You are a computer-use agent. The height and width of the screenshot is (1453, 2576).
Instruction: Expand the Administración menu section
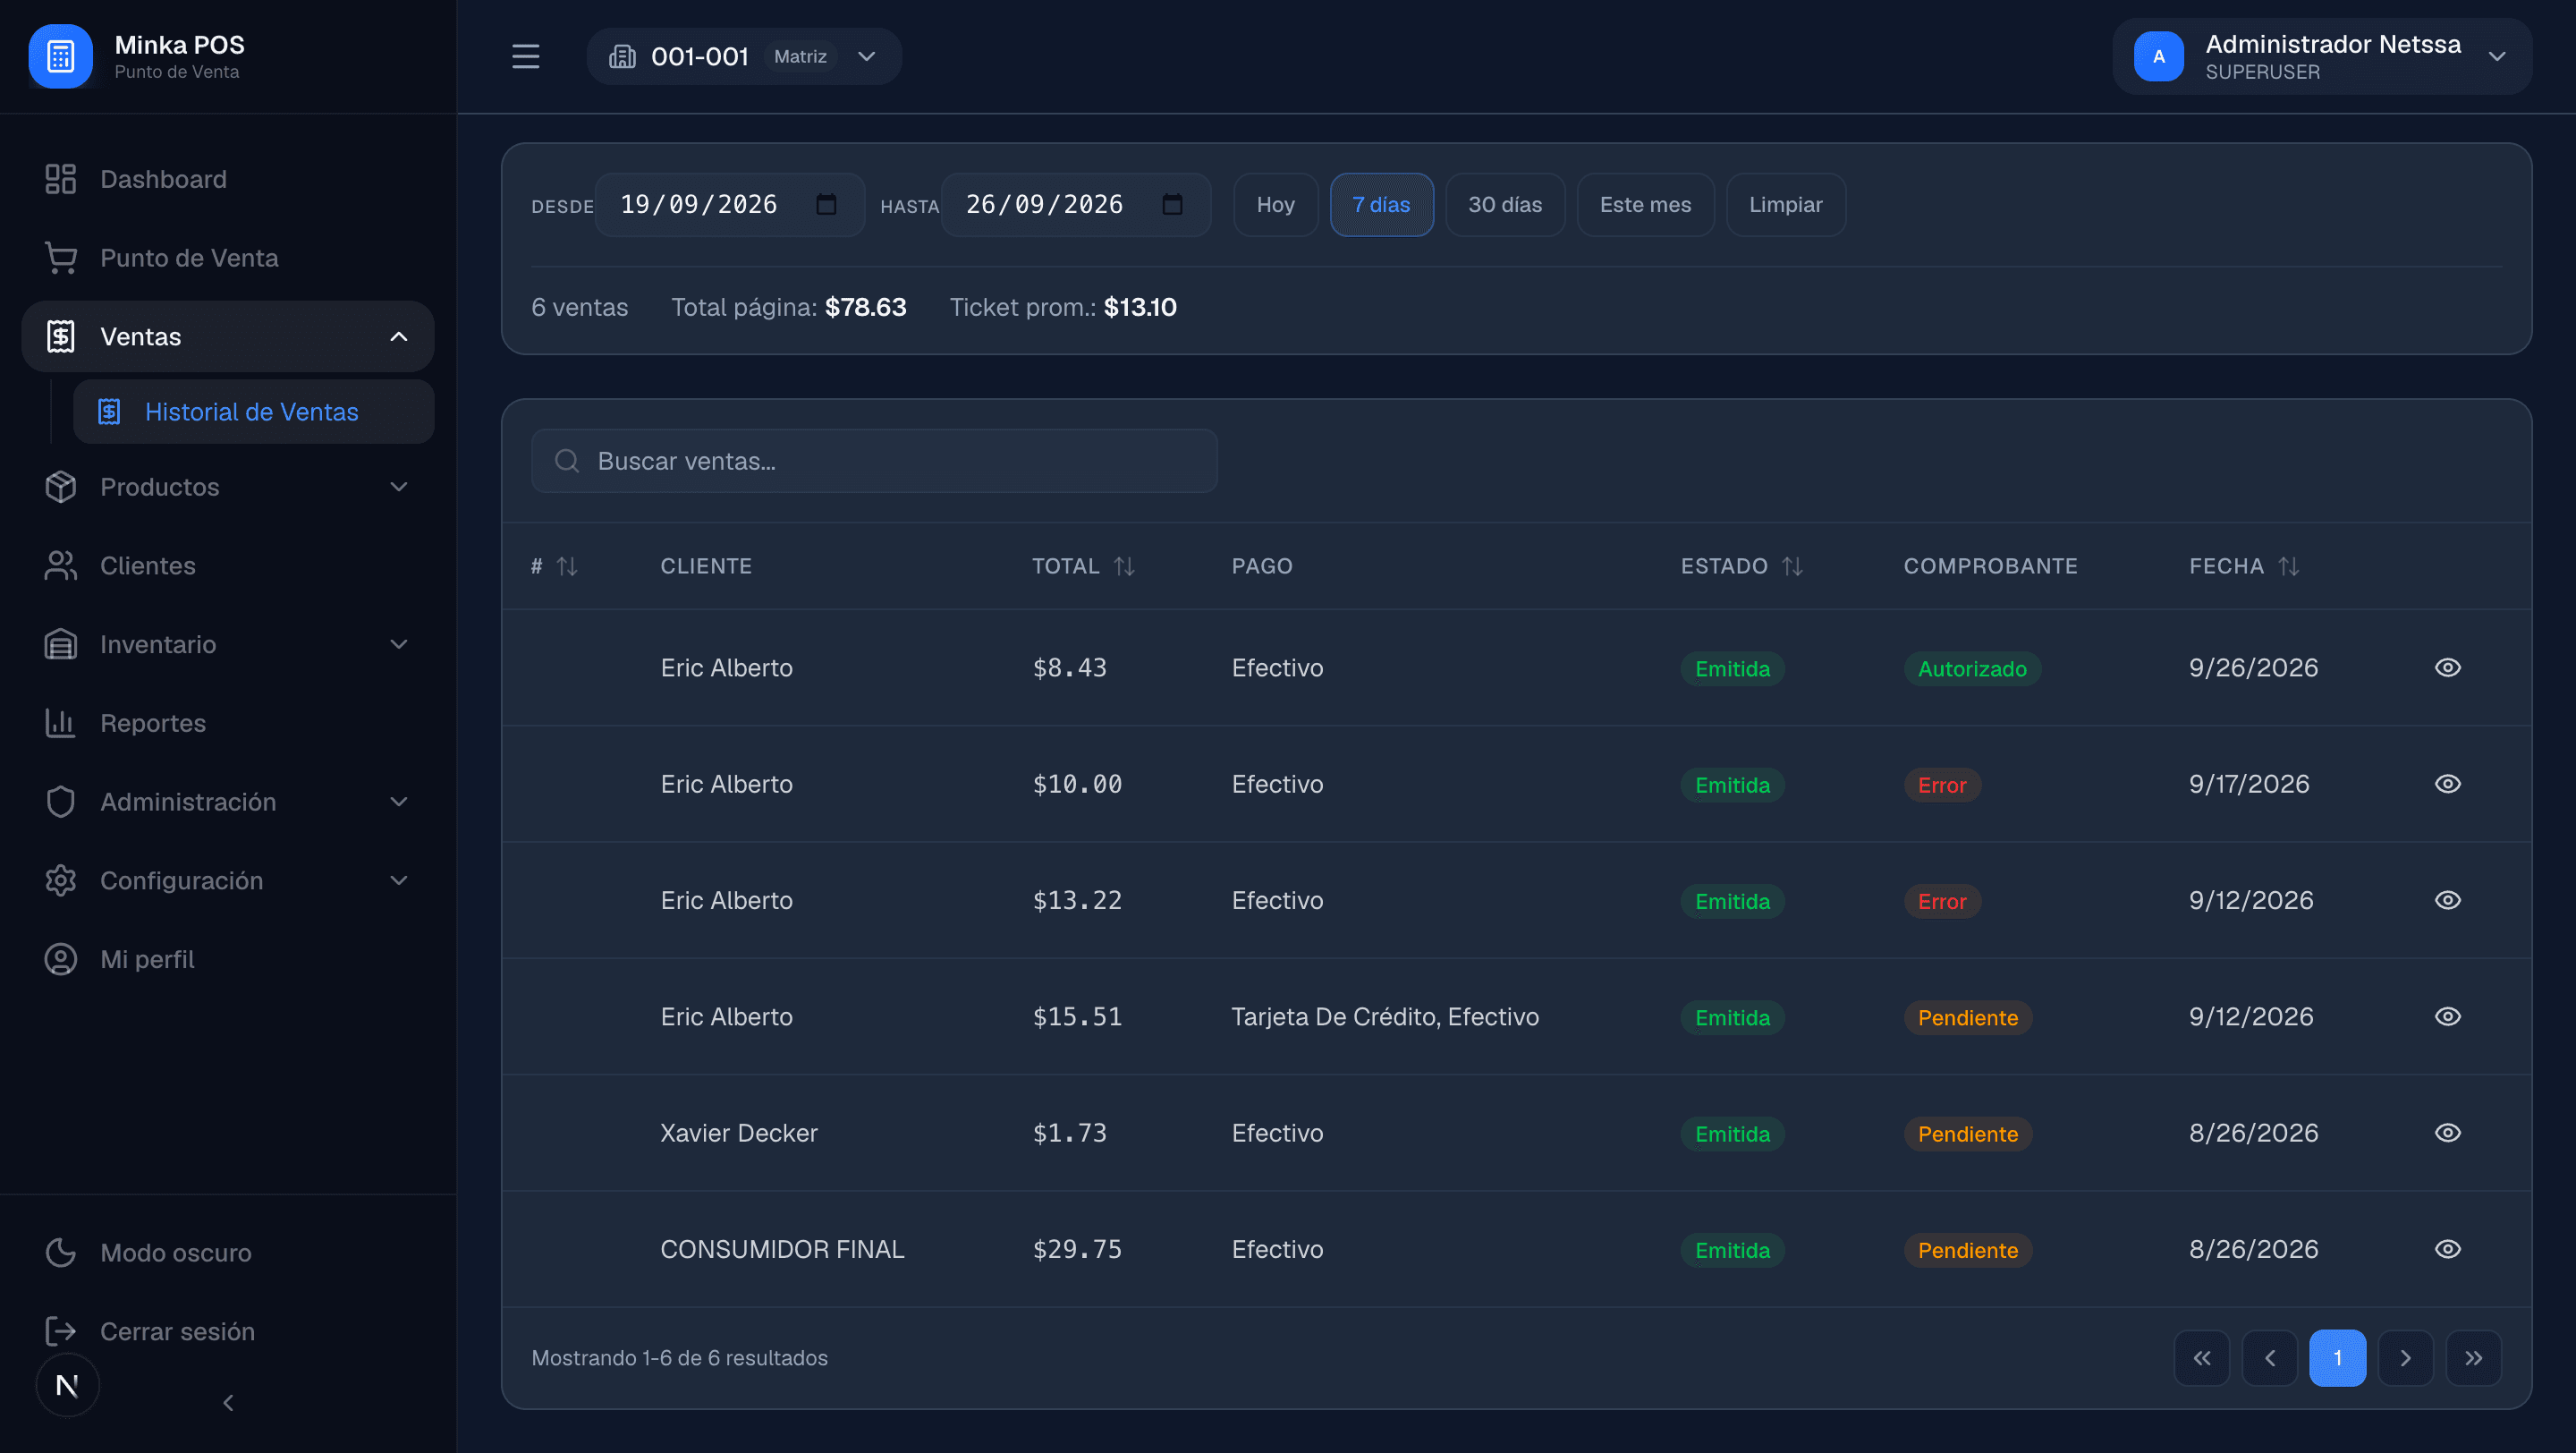[x=228, y=802]
